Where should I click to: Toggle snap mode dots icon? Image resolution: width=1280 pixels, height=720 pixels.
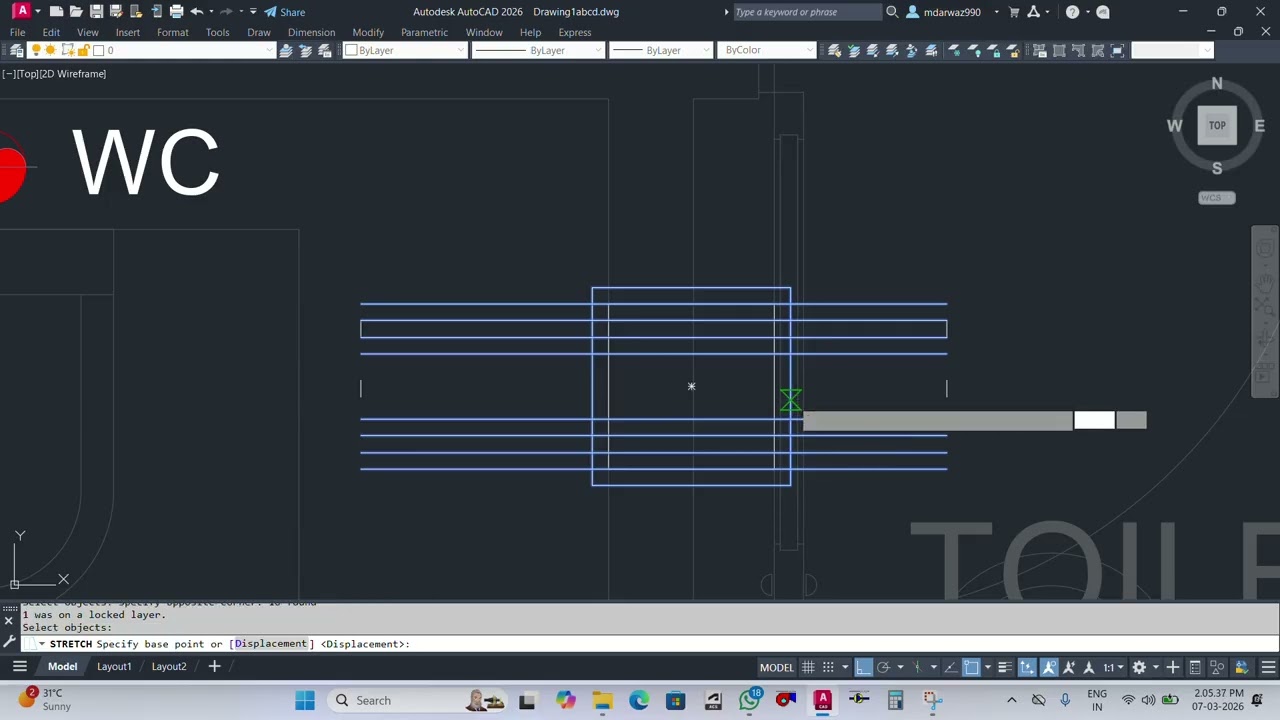[x=828, y=667]
